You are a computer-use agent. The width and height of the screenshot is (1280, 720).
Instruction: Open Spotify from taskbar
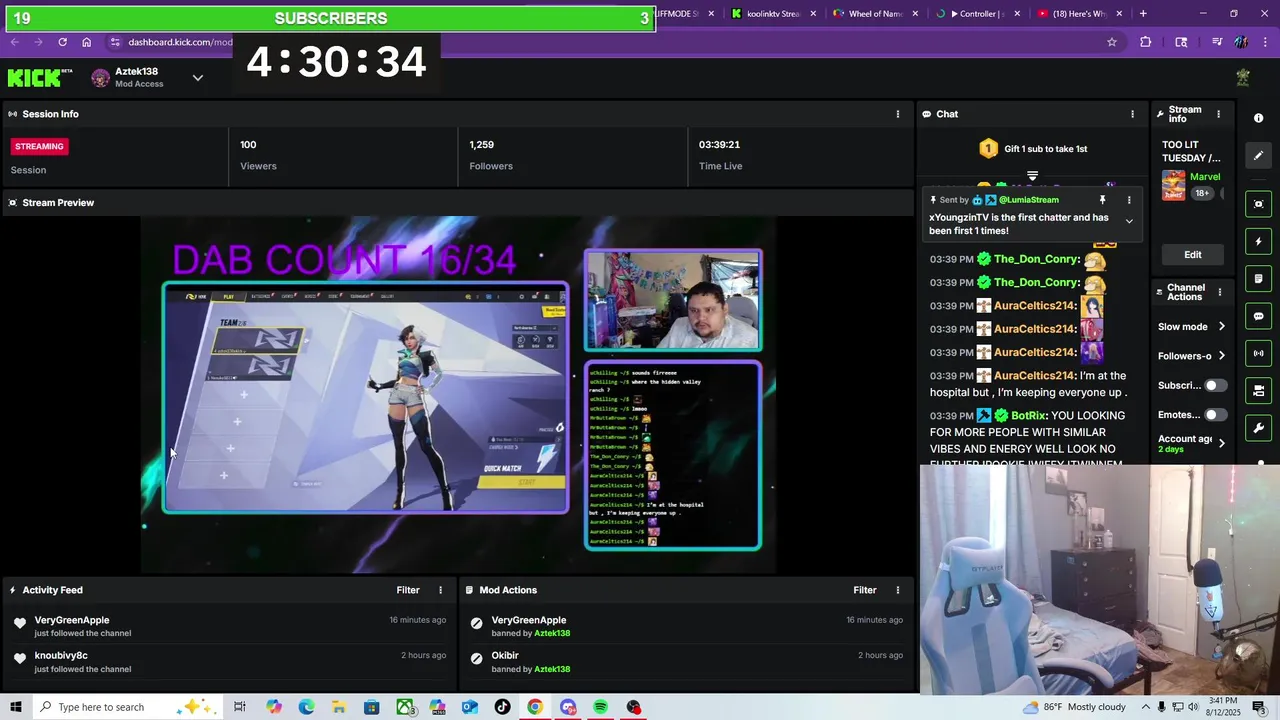click(x=600, y=707)
